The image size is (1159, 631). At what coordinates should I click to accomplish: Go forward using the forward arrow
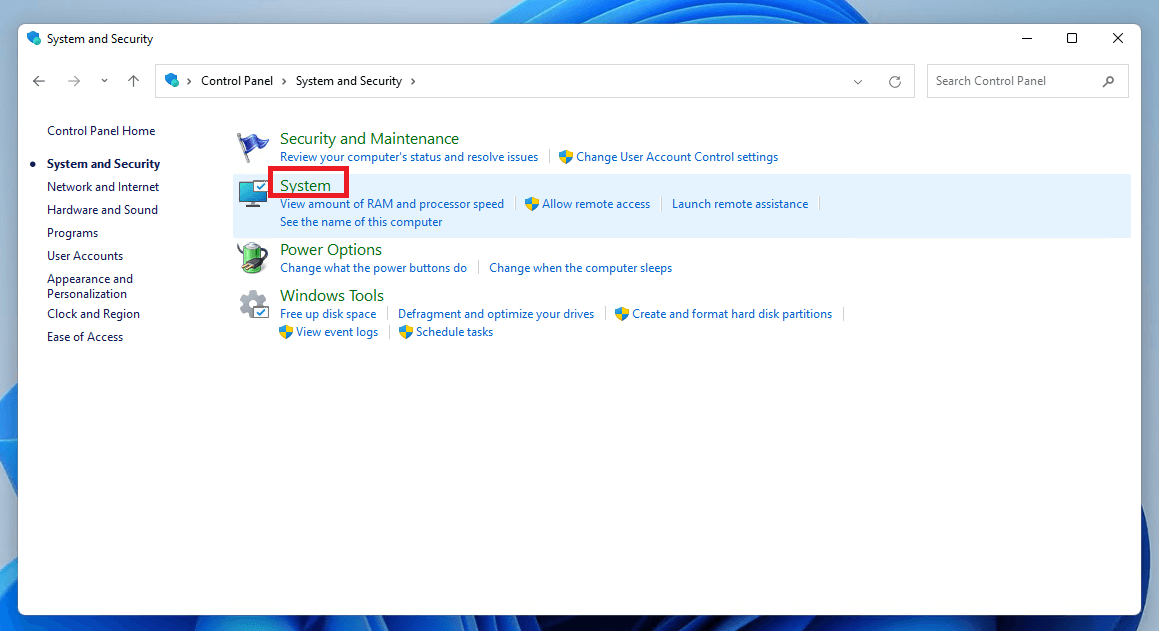(x=74, y=81)
